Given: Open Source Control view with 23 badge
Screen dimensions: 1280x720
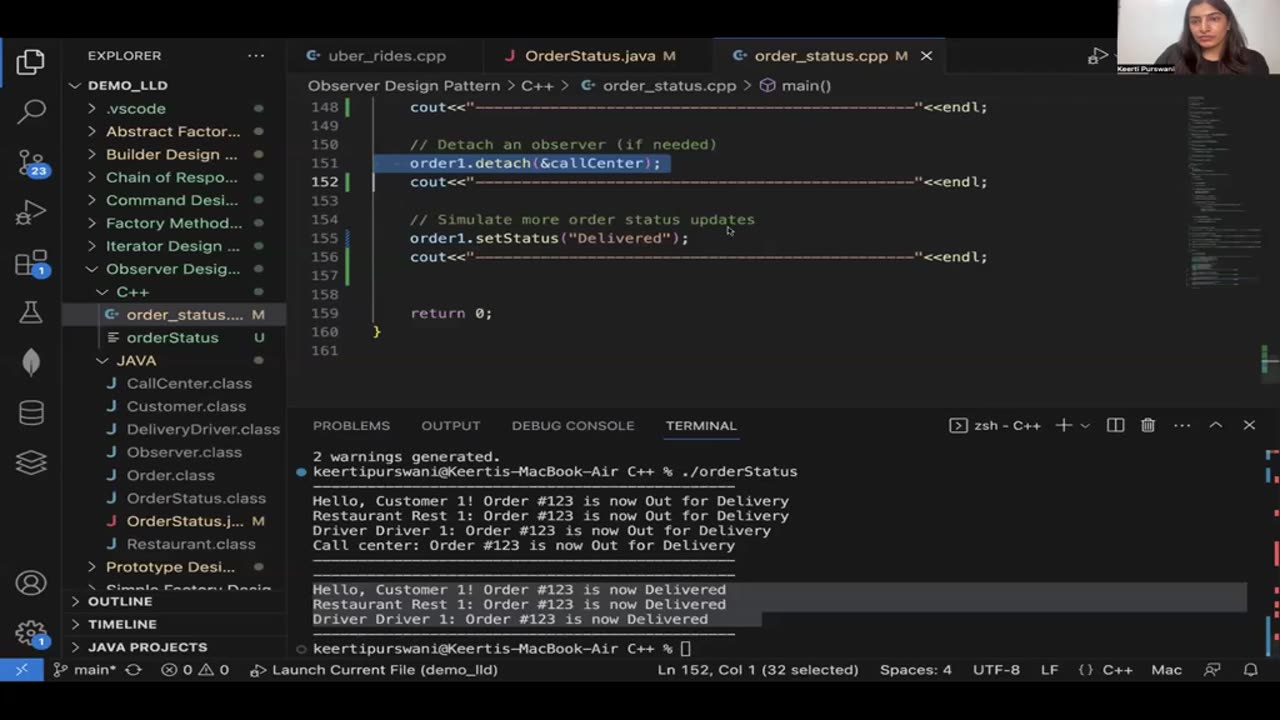Looking at the screenshot, I should pyautogui.click(x=30, y=162).
